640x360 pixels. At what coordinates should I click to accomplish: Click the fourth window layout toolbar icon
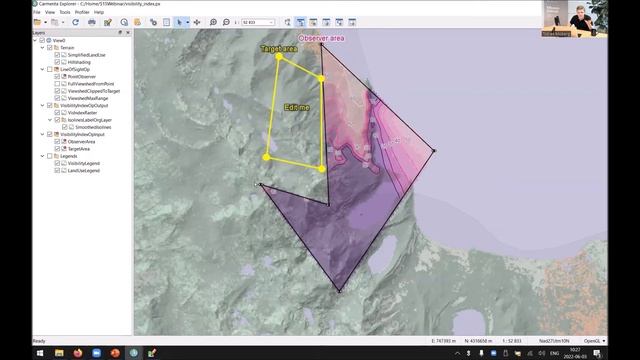point(339,22)
